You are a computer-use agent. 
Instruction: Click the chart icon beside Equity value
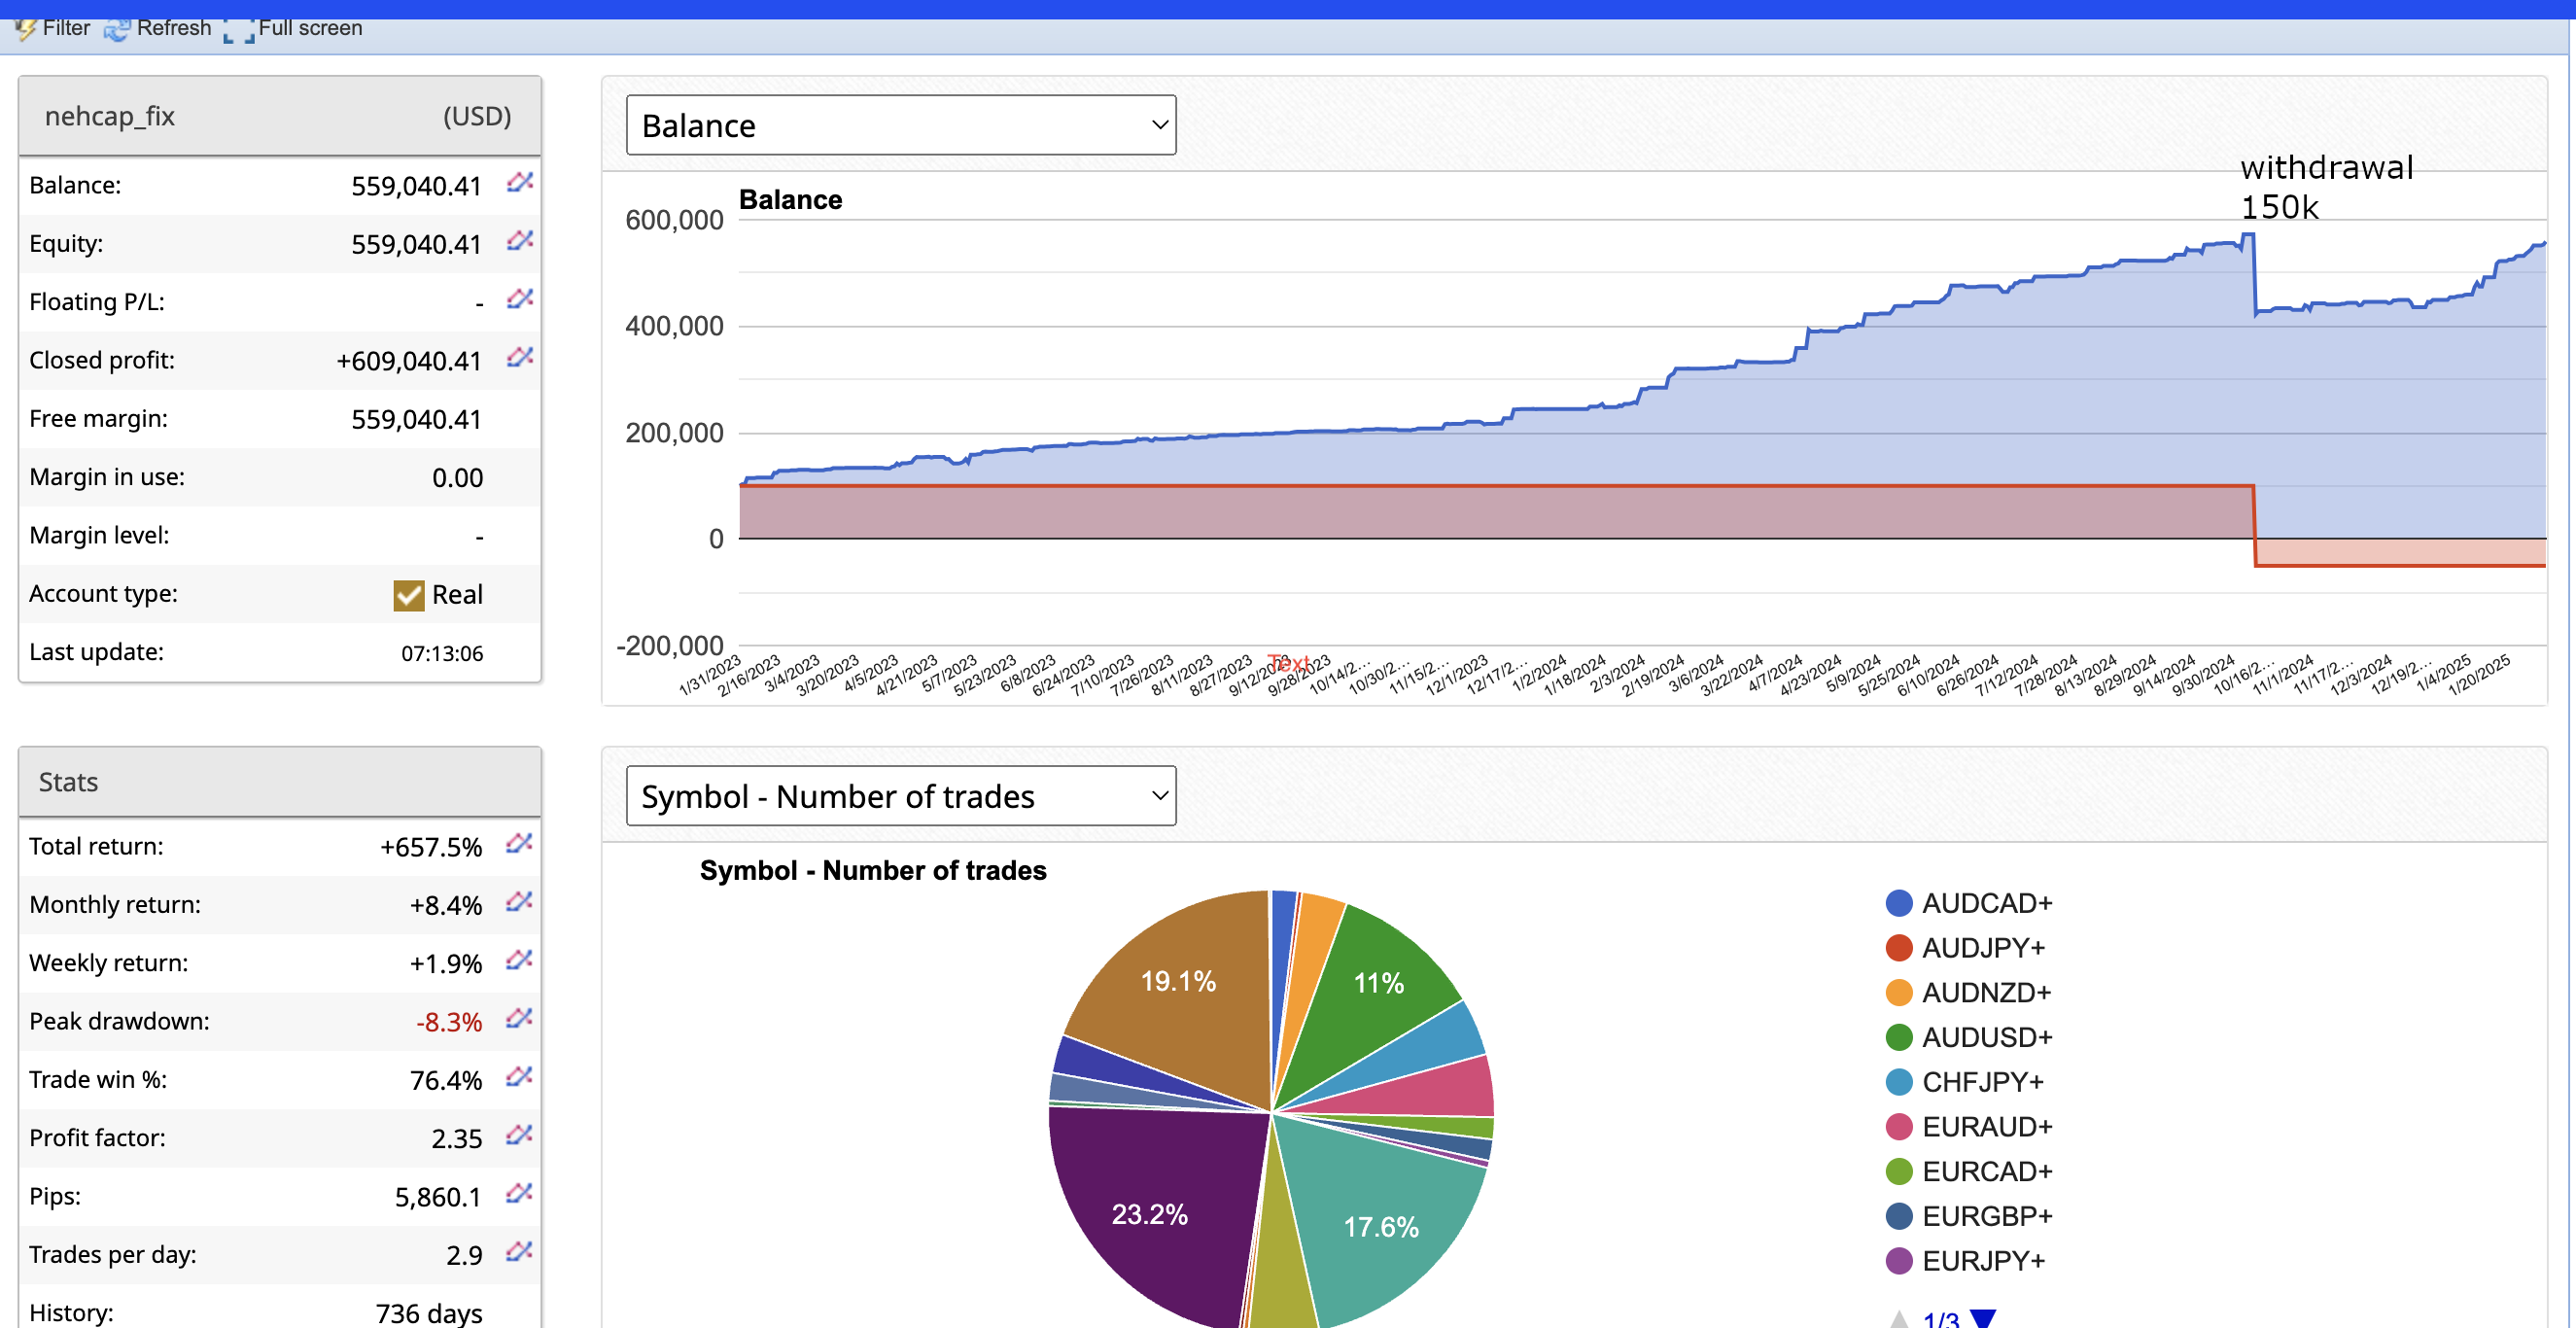(x=519, y=240)
